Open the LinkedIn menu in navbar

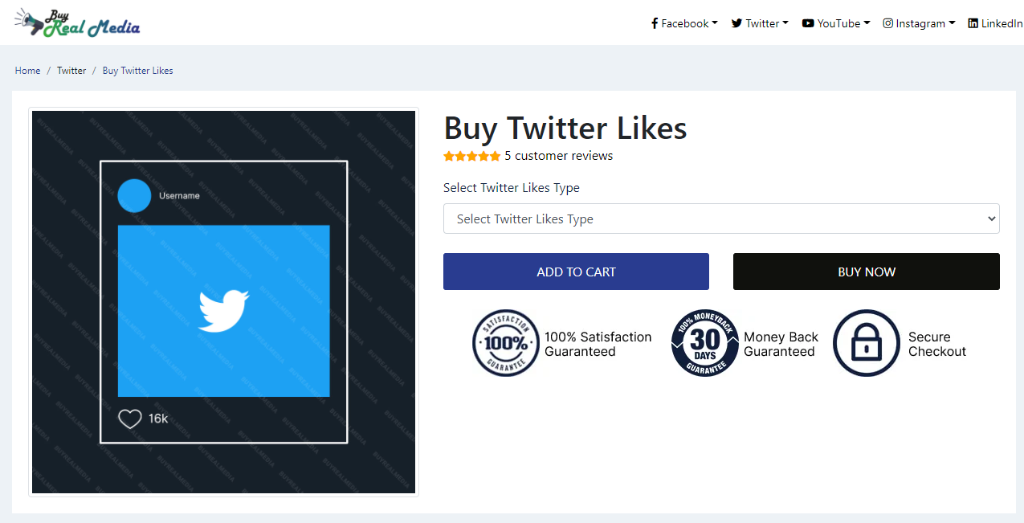pyautogui.click(x=996, y=24)
